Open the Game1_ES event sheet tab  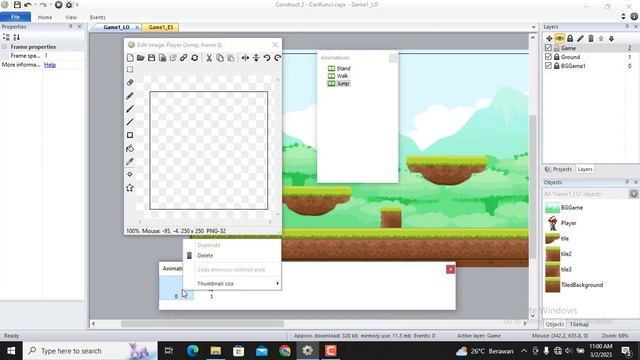(x=160, y=27)
